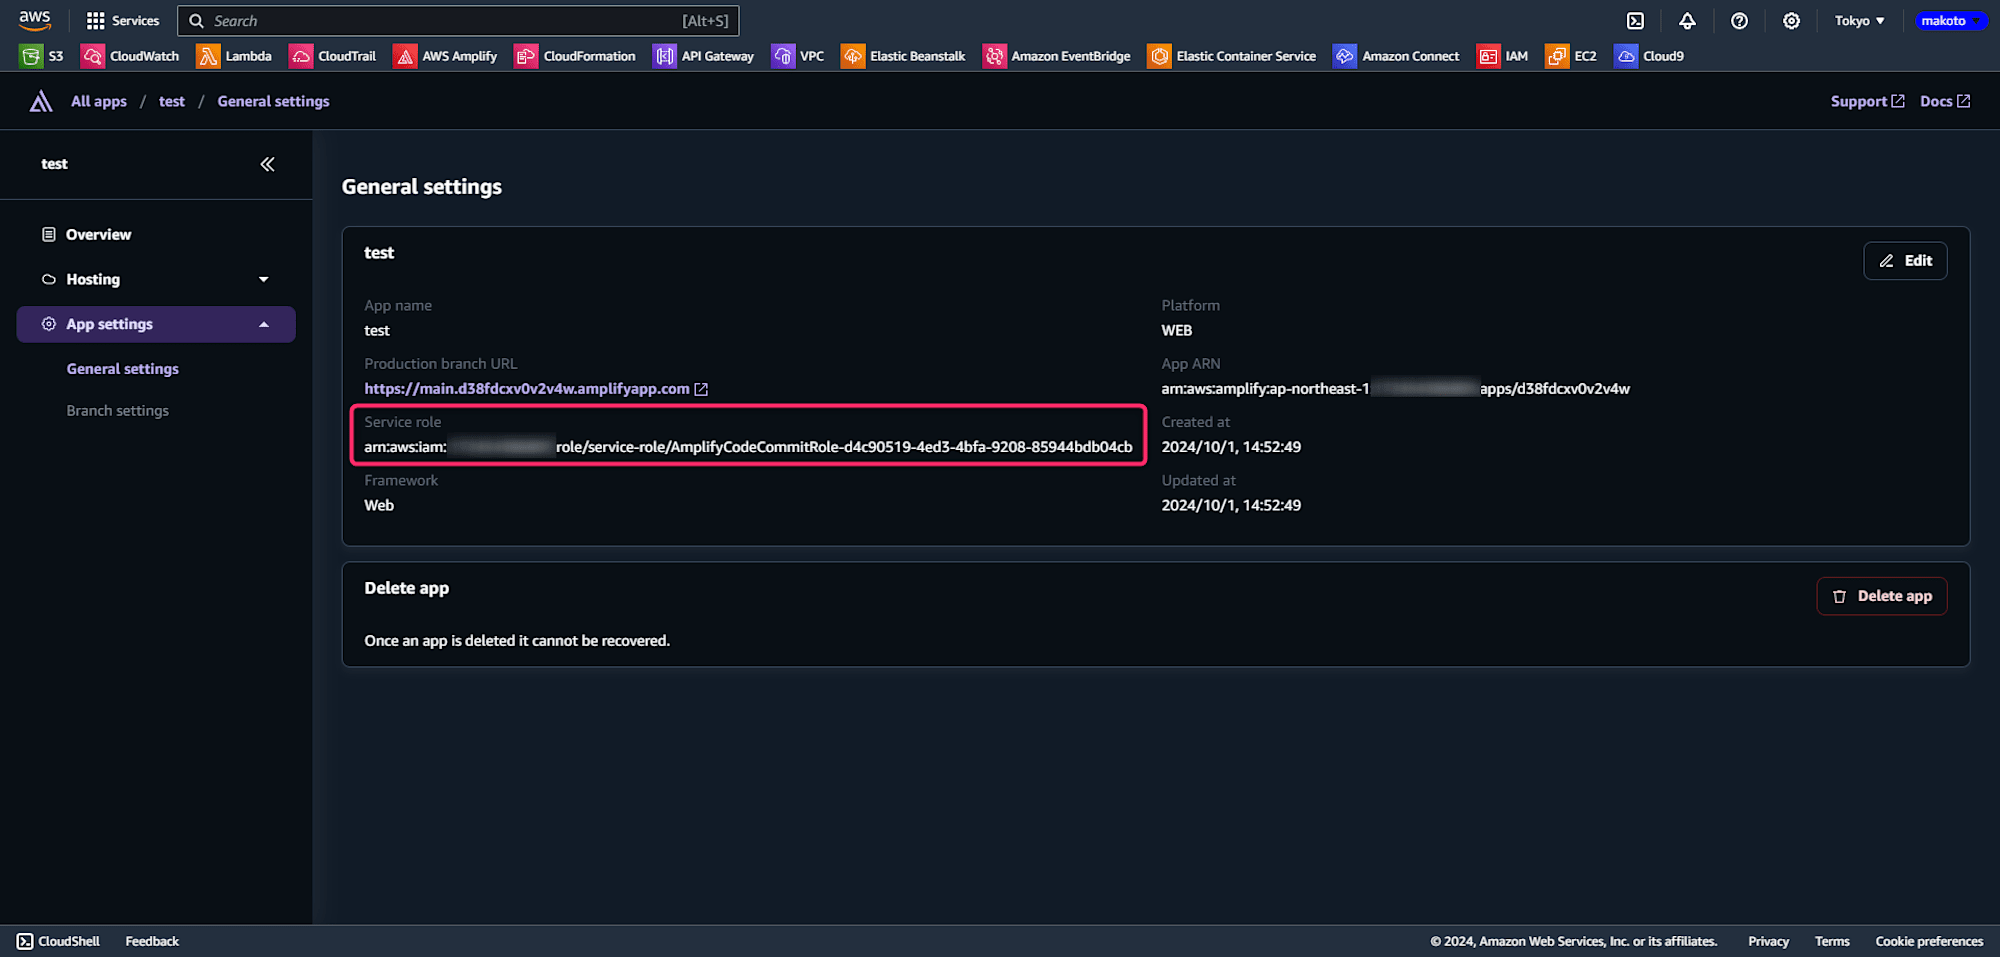Open Cloud9 favorite shortcut
The image size is (2000, 957).
[x=1650, y=56]
